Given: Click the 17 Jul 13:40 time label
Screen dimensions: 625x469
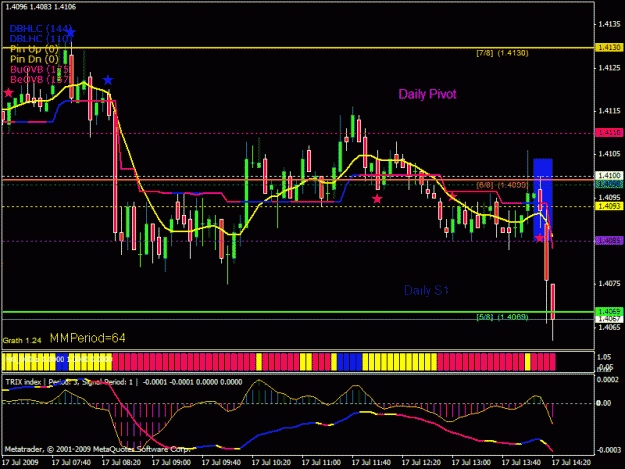Looking at the screenshot, I should [x=521, y=463].
